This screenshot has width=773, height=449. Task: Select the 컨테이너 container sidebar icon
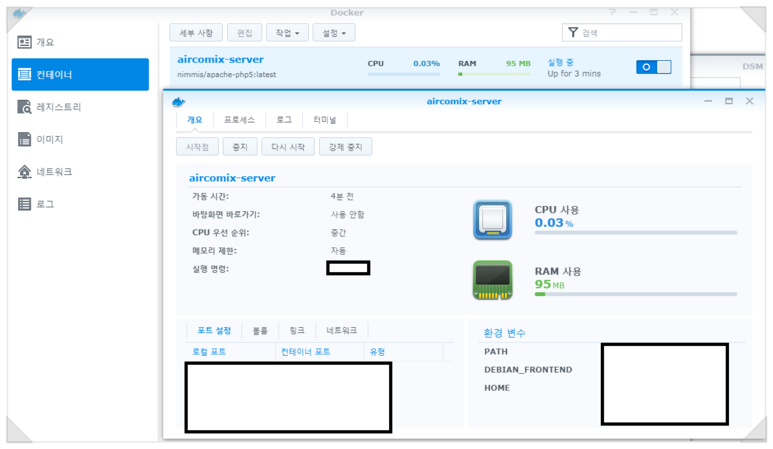coord(24,74)
